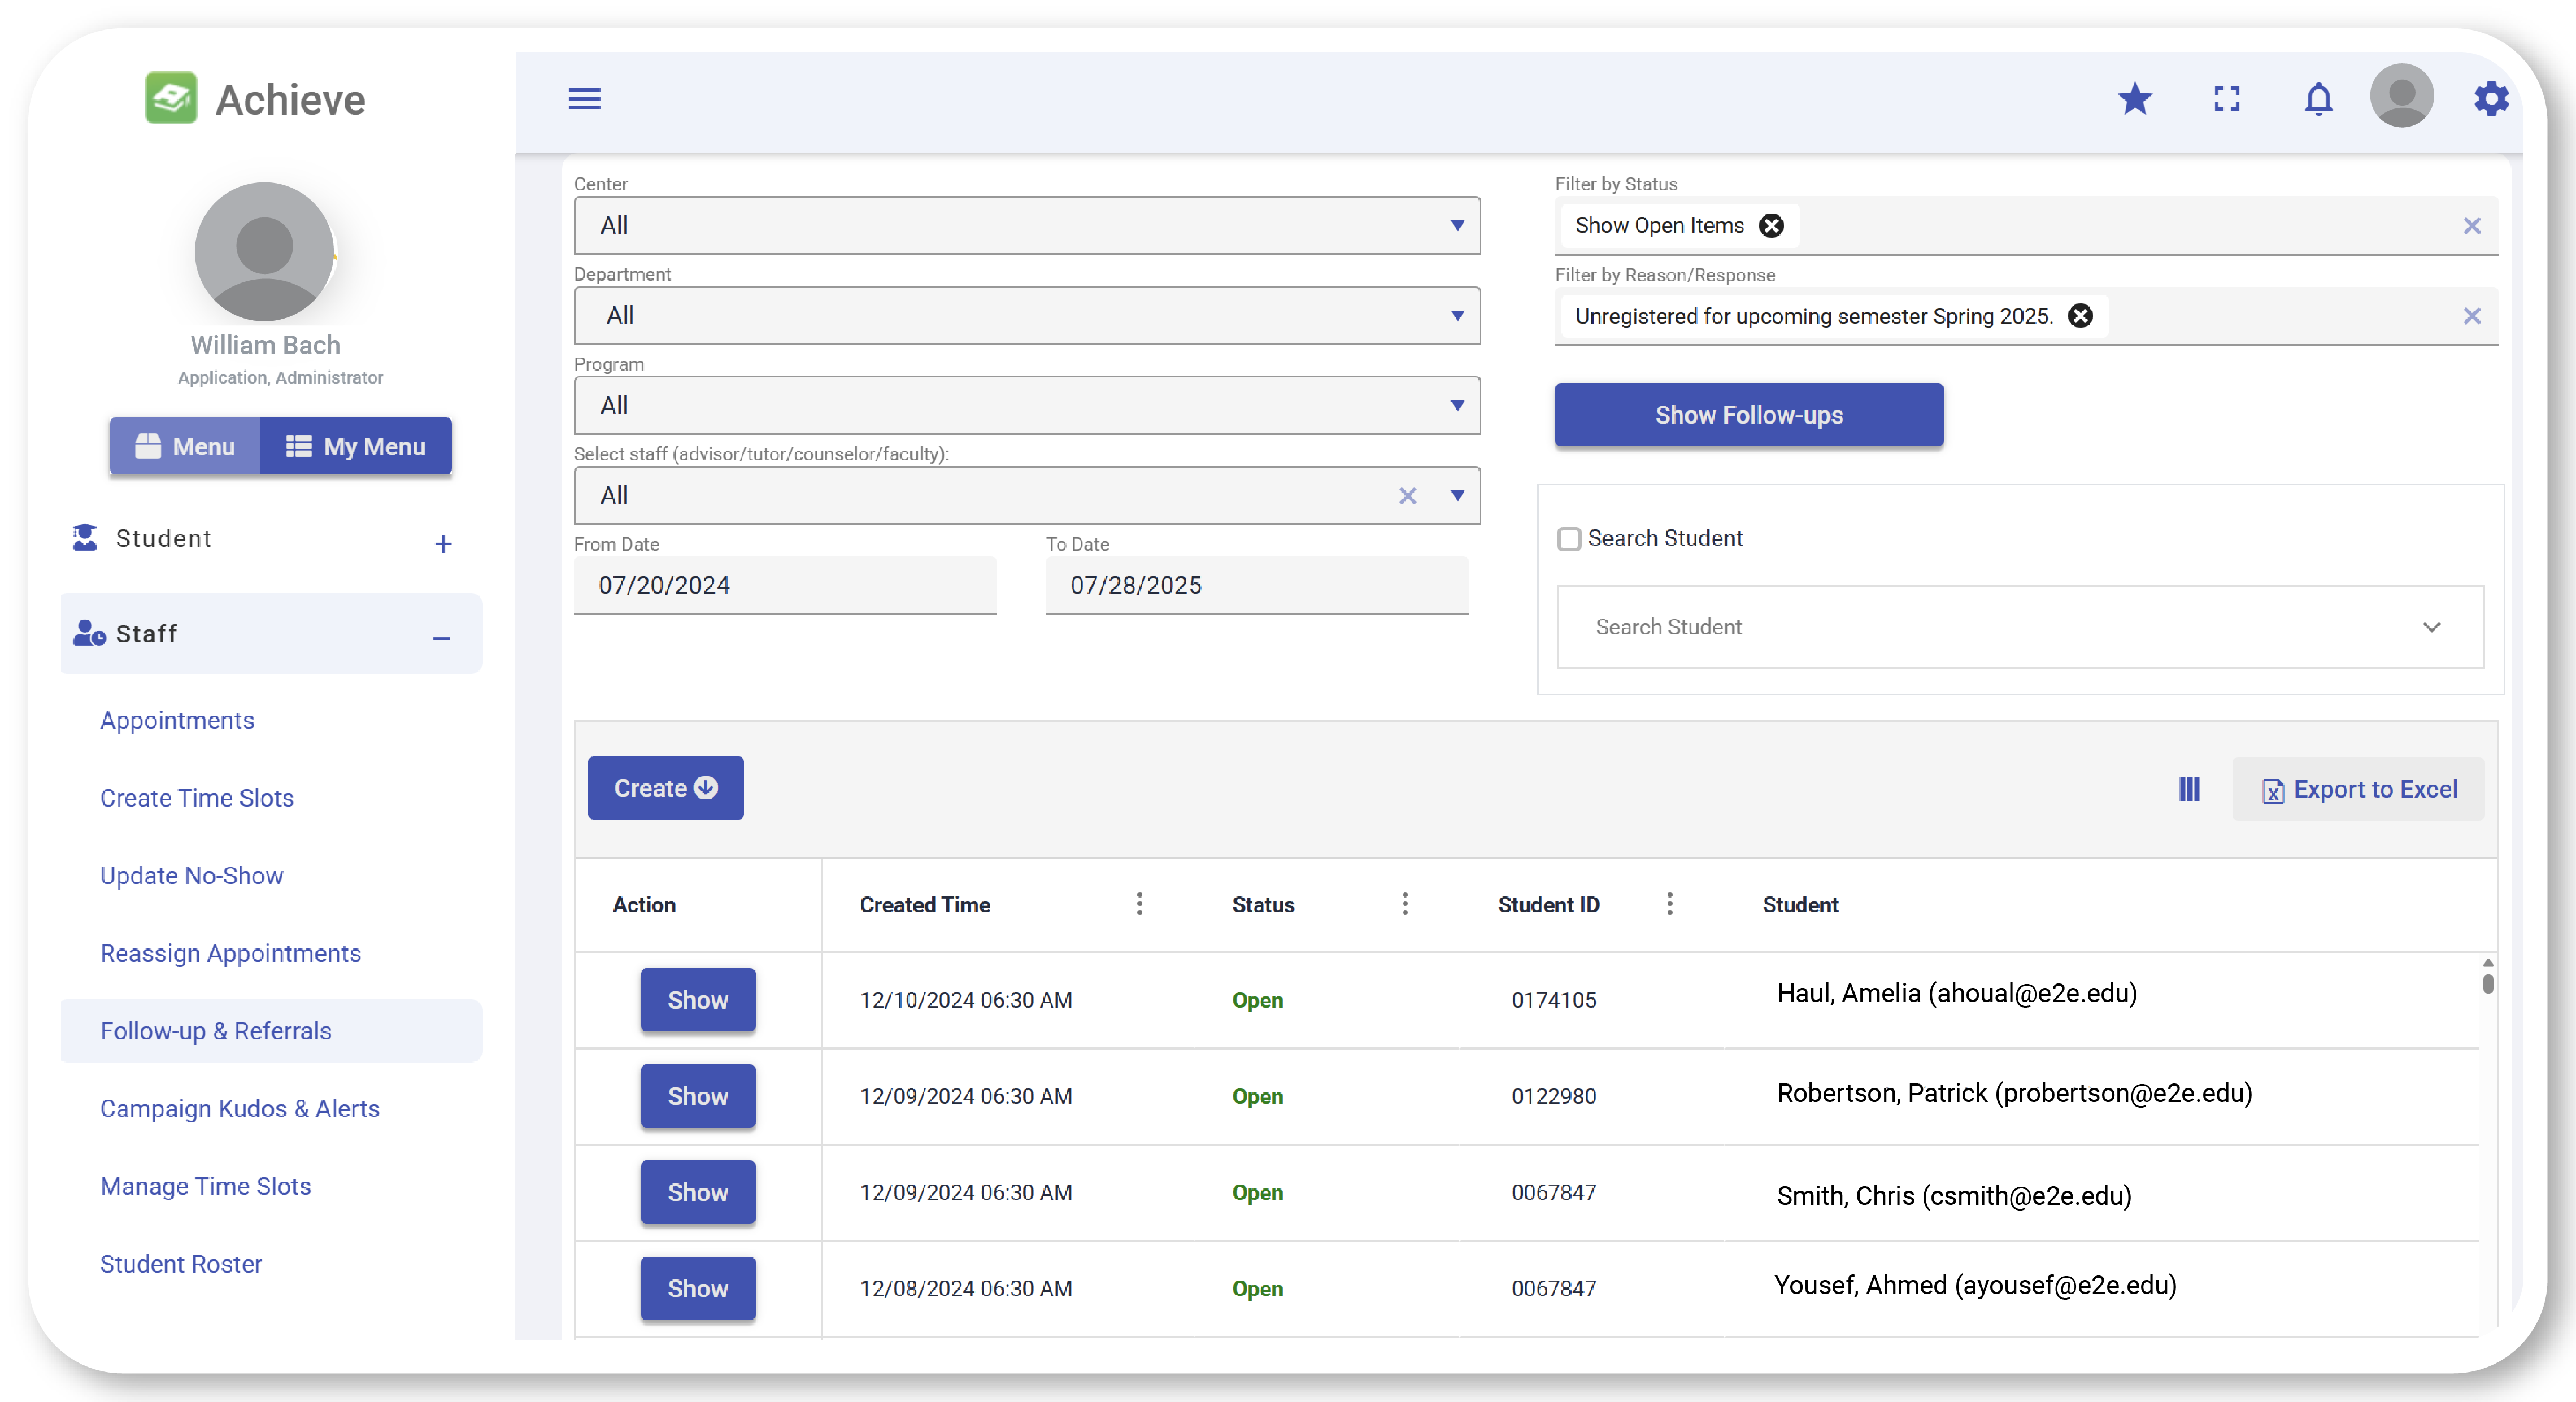Toggle fullscreen mode icon
Viewport: 2576px width, 1402px height.
[x=2227, y=99]
